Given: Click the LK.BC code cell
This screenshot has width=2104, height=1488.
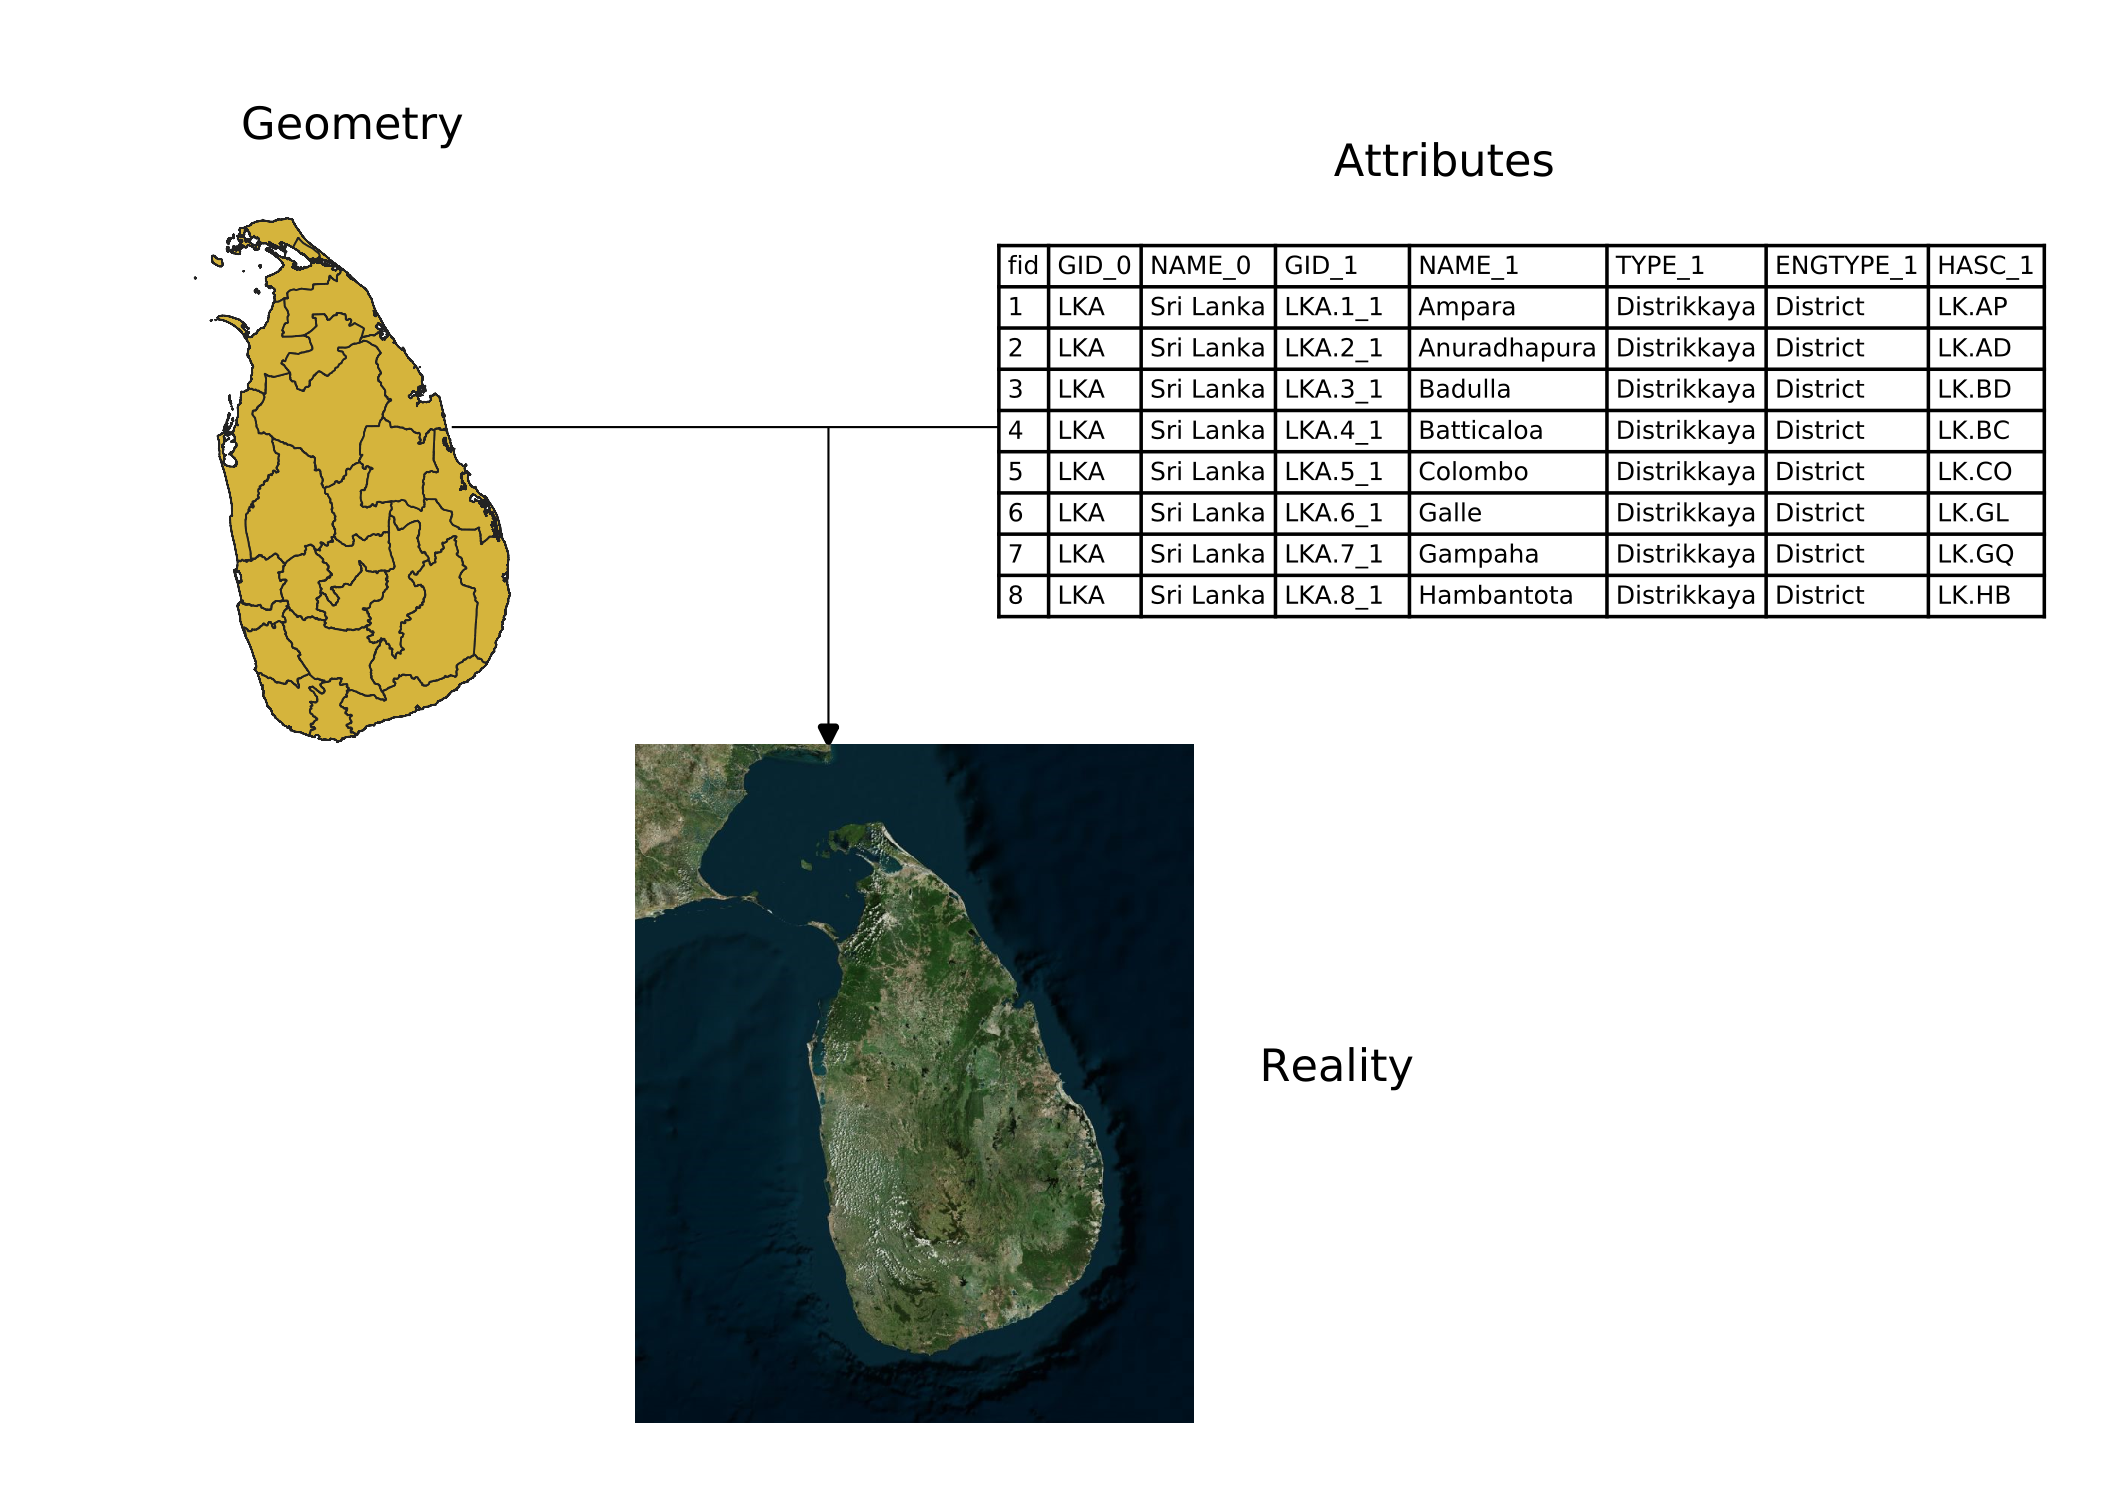Looking at the screenshot, I should point(1986,431).
